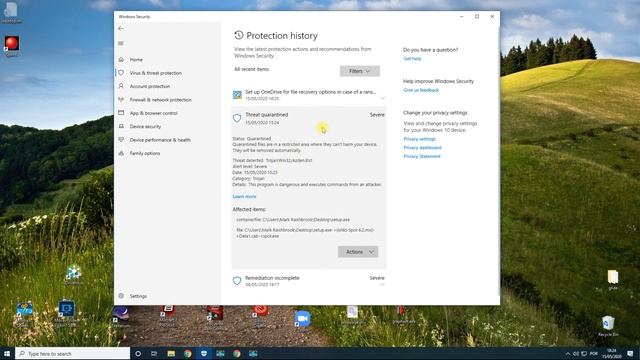
Task: Open the Windows Start menu
Action: (x=7, y=353)
